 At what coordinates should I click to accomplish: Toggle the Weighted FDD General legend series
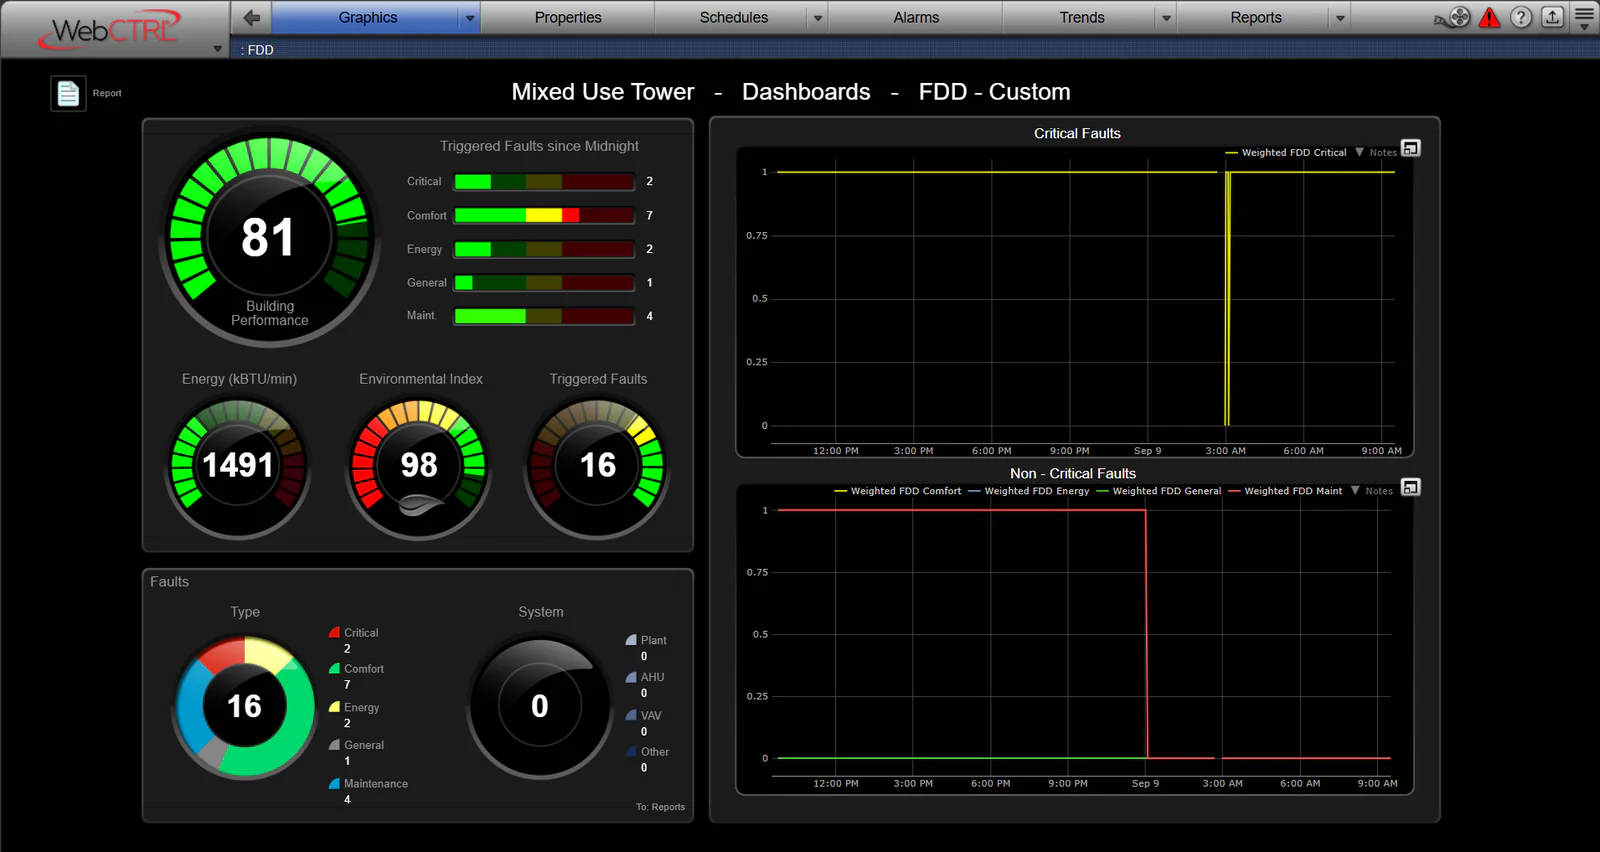pos(1159,491)
